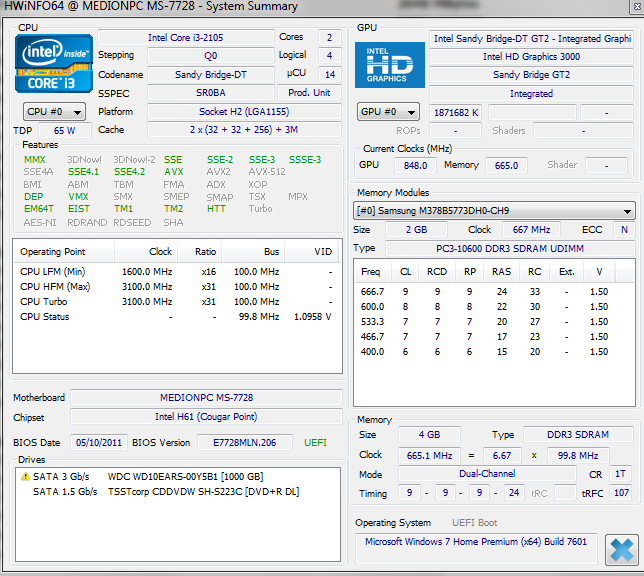Click the Clock column header in CPU table
This screenshot has width=644, height=576.
(146, 251)
